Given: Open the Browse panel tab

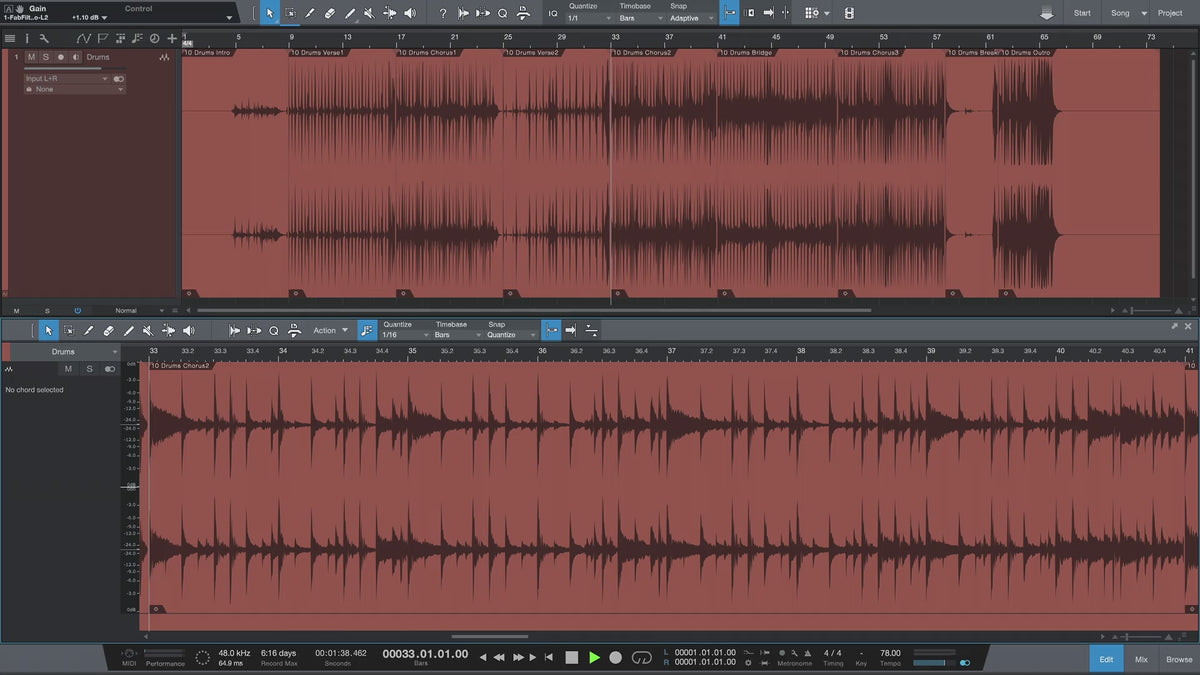Looking at the screenshot, I should [1179, 659].
